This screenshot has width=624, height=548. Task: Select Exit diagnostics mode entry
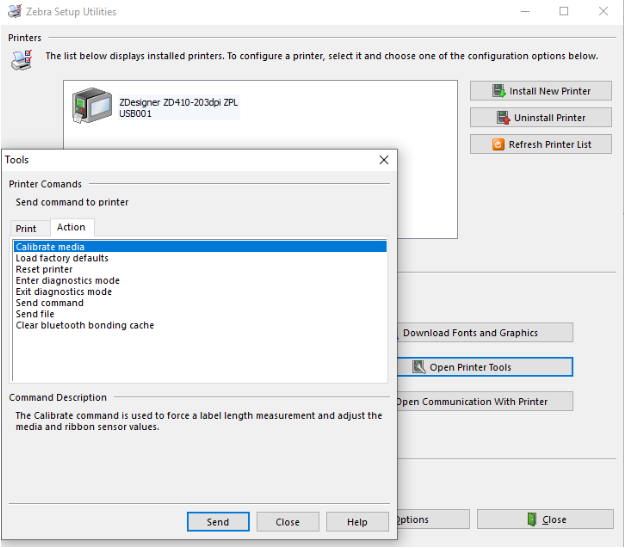[x=64, y=292]
